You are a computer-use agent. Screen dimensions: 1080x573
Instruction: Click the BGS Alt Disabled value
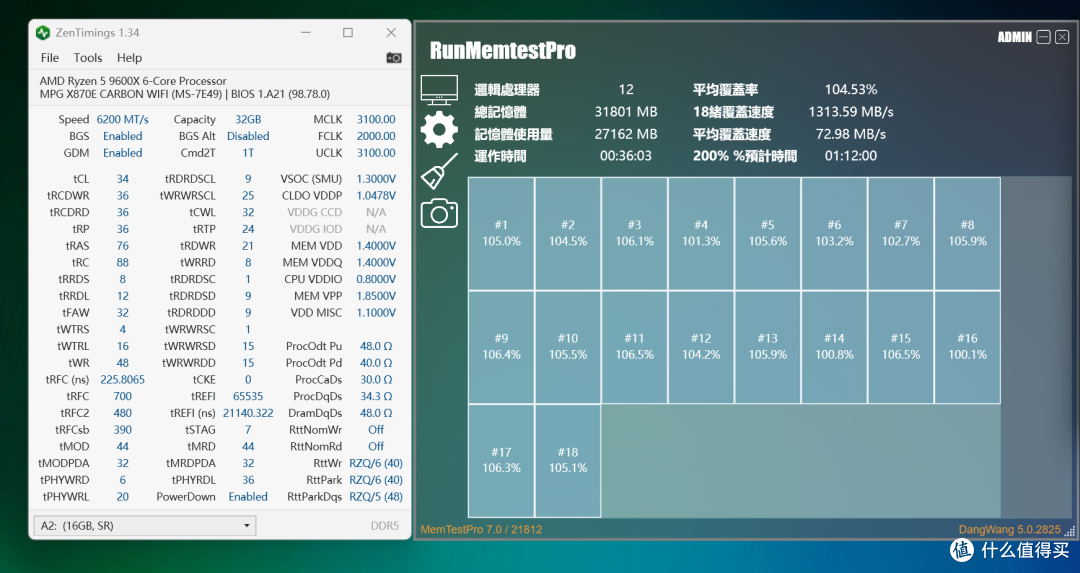248,136
